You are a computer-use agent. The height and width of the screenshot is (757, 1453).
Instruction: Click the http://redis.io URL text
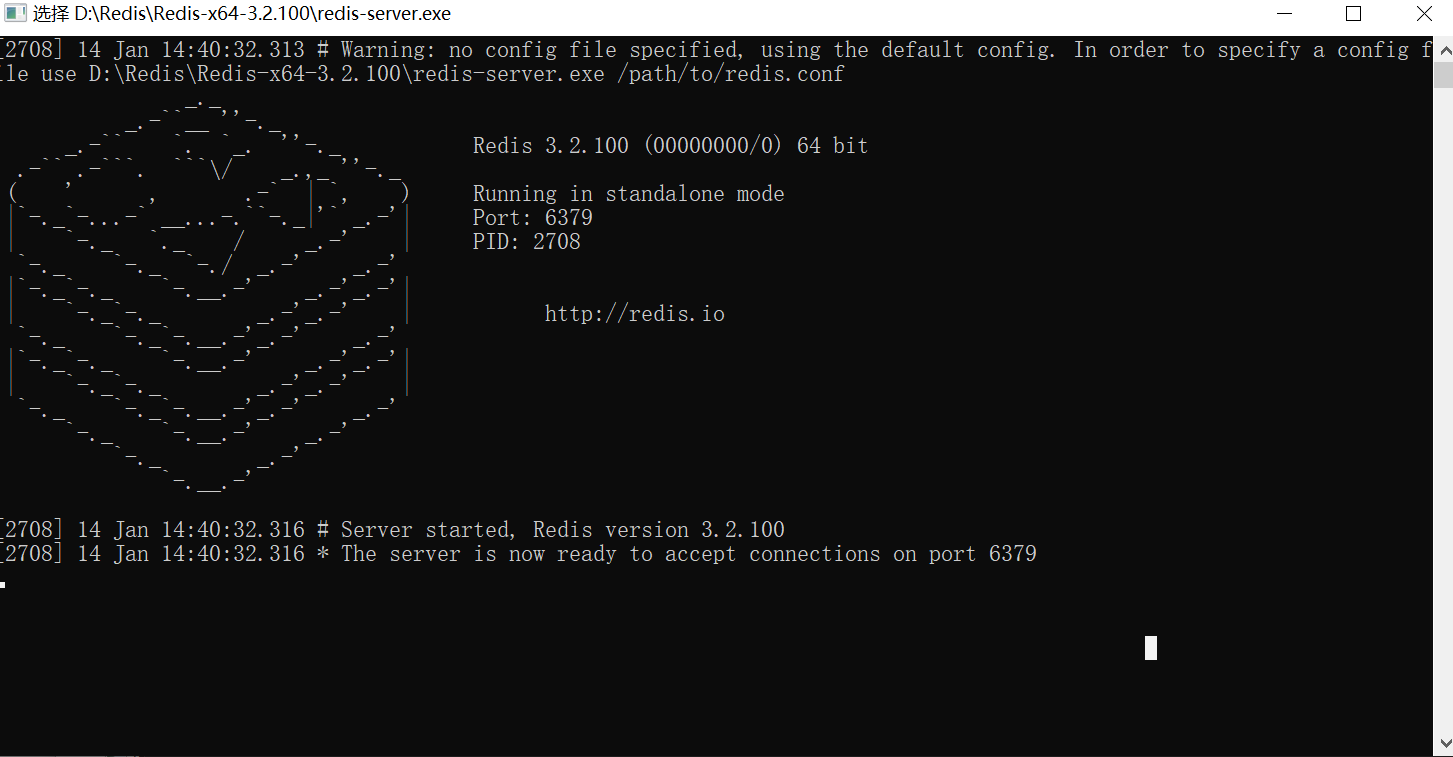click(635, 314)
